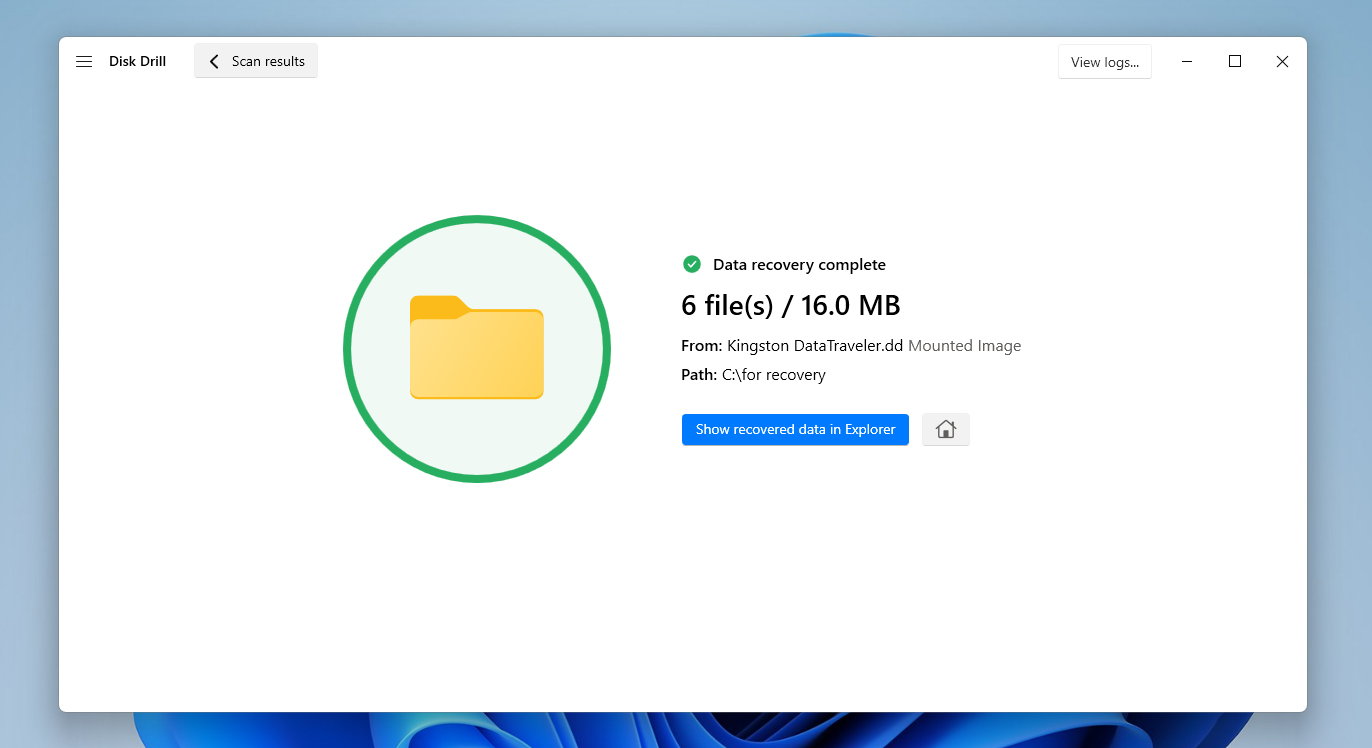Click the Scan results tab label
This screenshot has height=748, width=1372.
click(267, 61)
